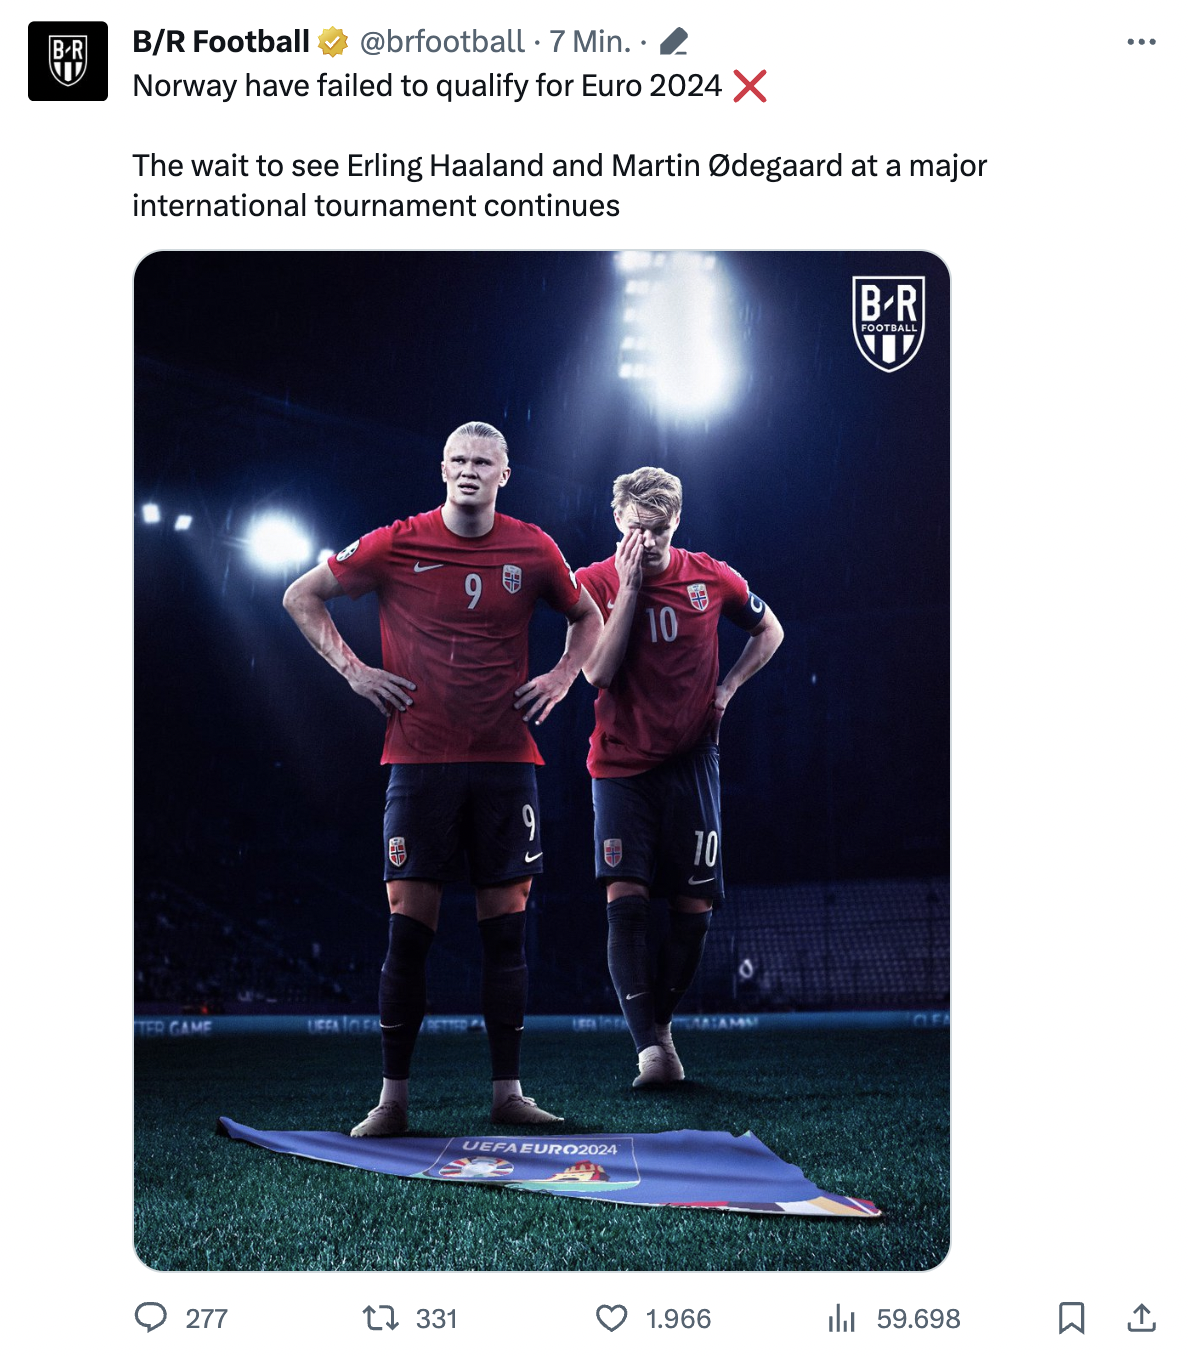The image size is (1188, 1356).
Task: Click the reply speech bubble icon
Action: 151,1318
